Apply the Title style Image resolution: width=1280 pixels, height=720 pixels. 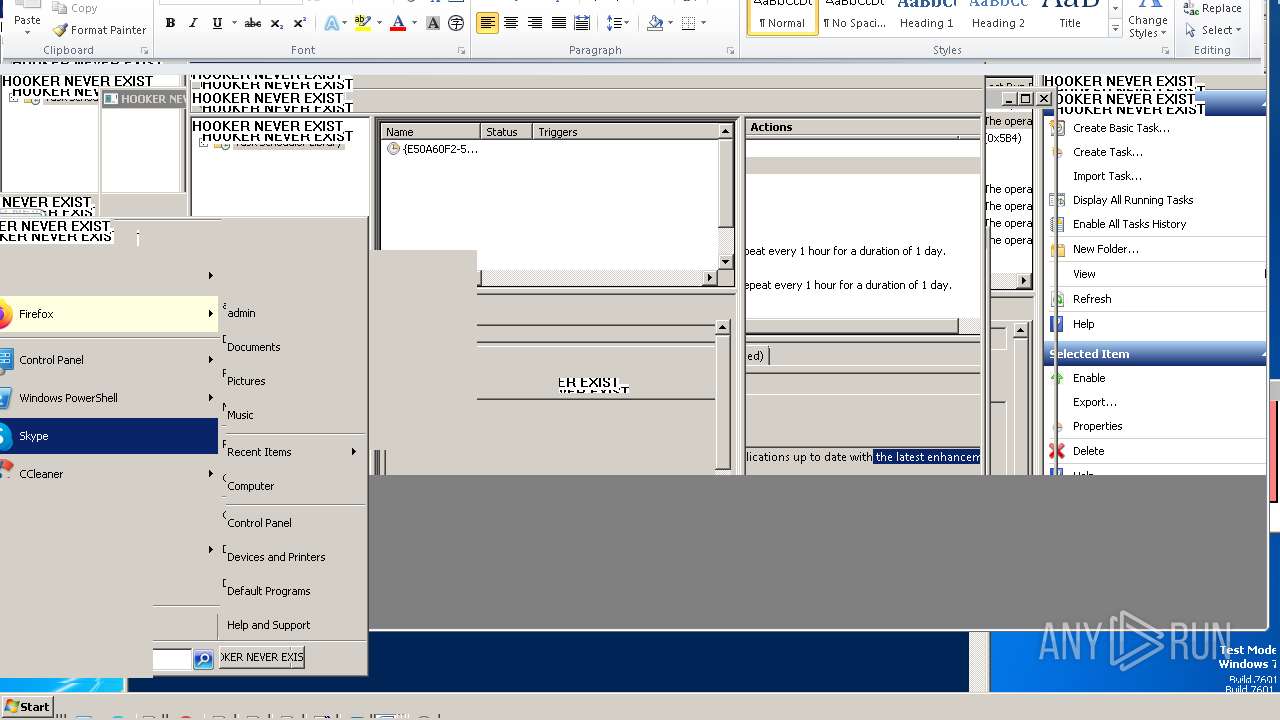coord(1070,17)
